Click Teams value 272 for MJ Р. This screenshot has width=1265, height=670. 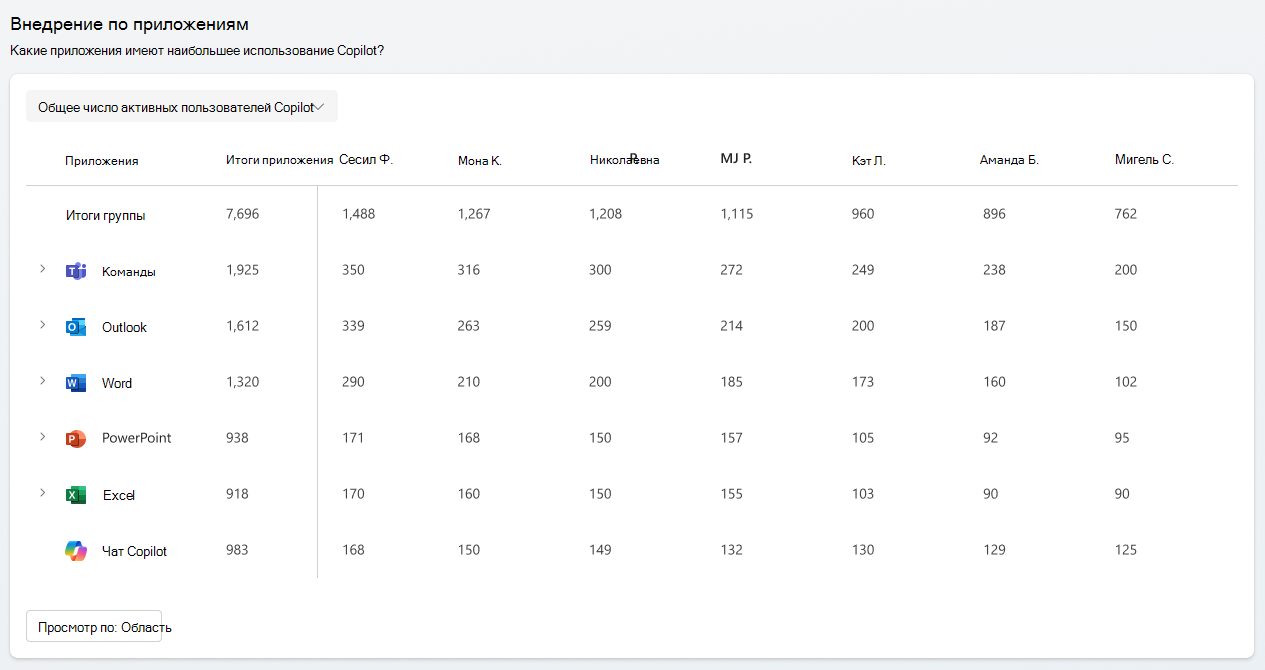pyautogui.click(x=731, y=270)
